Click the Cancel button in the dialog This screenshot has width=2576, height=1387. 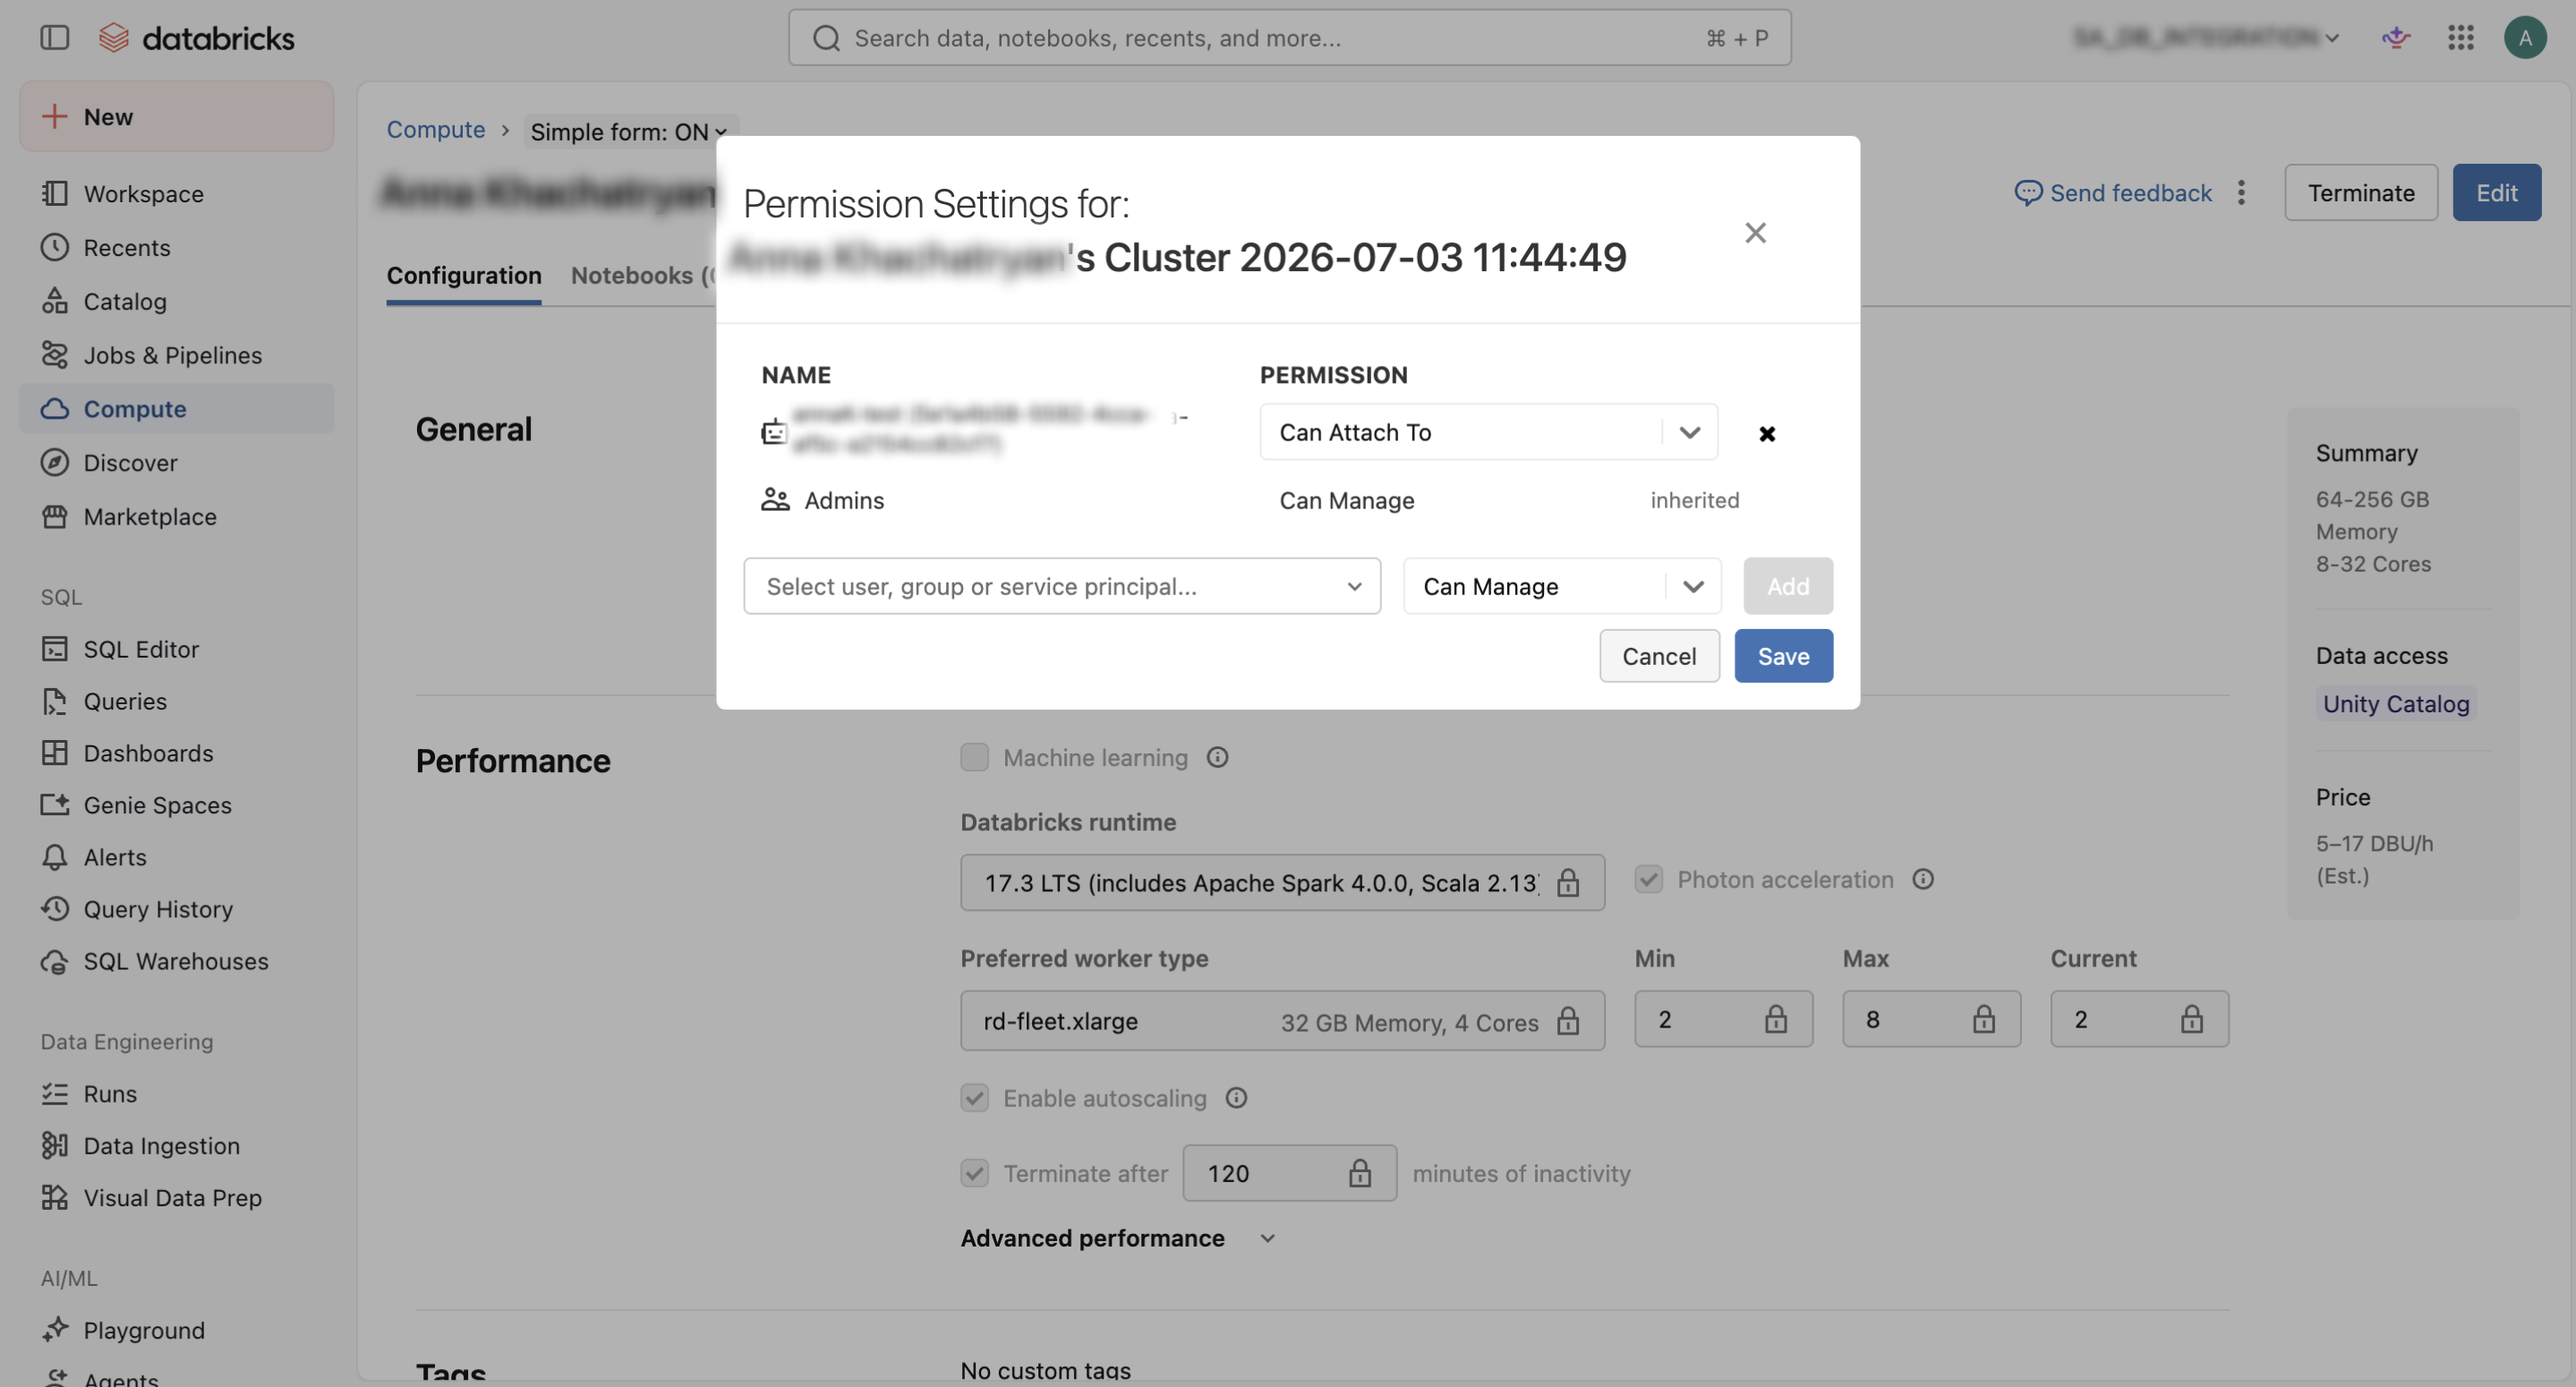pyautogui.click(x=1659, y=655)
